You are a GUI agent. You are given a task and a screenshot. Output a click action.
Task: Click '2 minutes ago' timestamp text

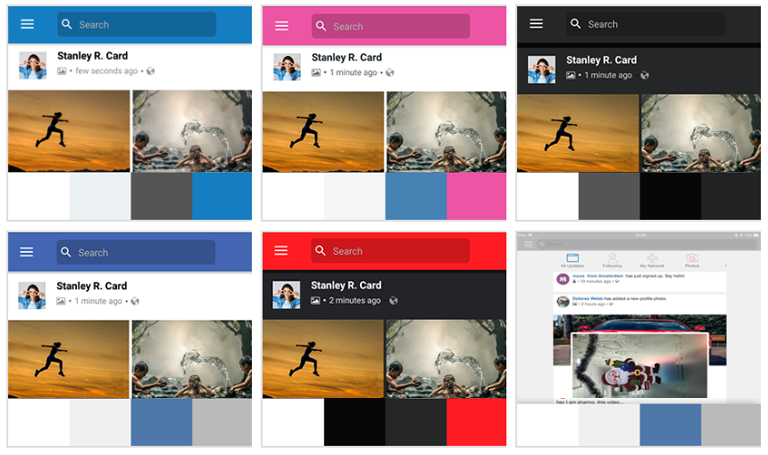point(355,300)
